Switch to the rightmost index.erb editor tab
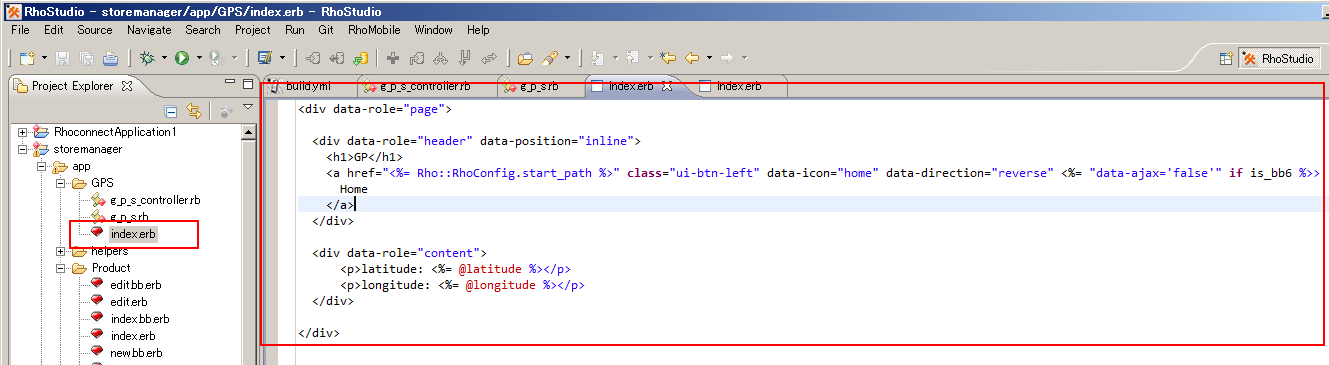This screenshot has height=365, width=1329. (738, 87)
